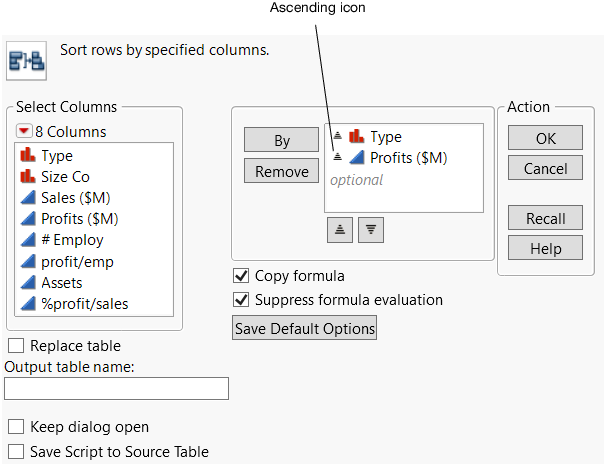Click the Sort dialog icon at top left
This screenshot has height=466, width=606.
click(x=27, y=59)
